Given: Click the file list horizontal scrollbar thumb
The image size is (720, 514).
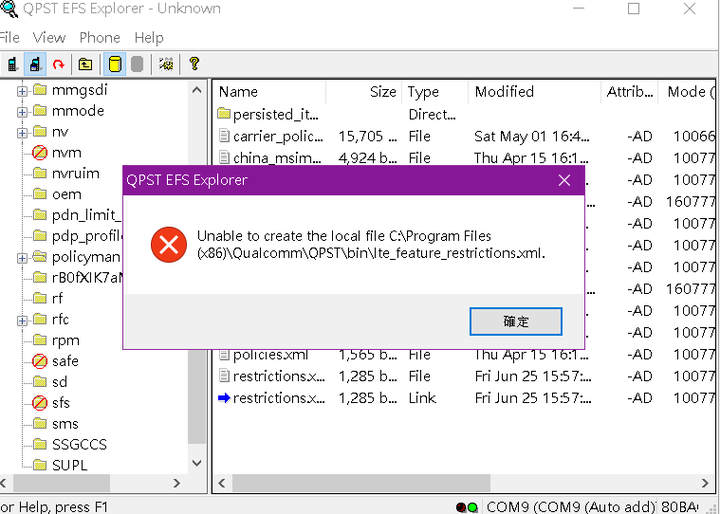Looking at the screenshot, I should 361,483.
